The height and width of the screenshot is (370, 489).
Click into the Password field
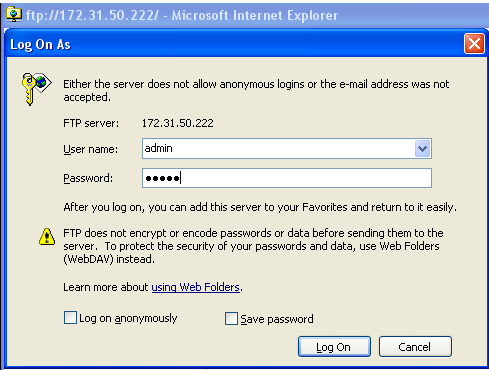click(287, 178)
